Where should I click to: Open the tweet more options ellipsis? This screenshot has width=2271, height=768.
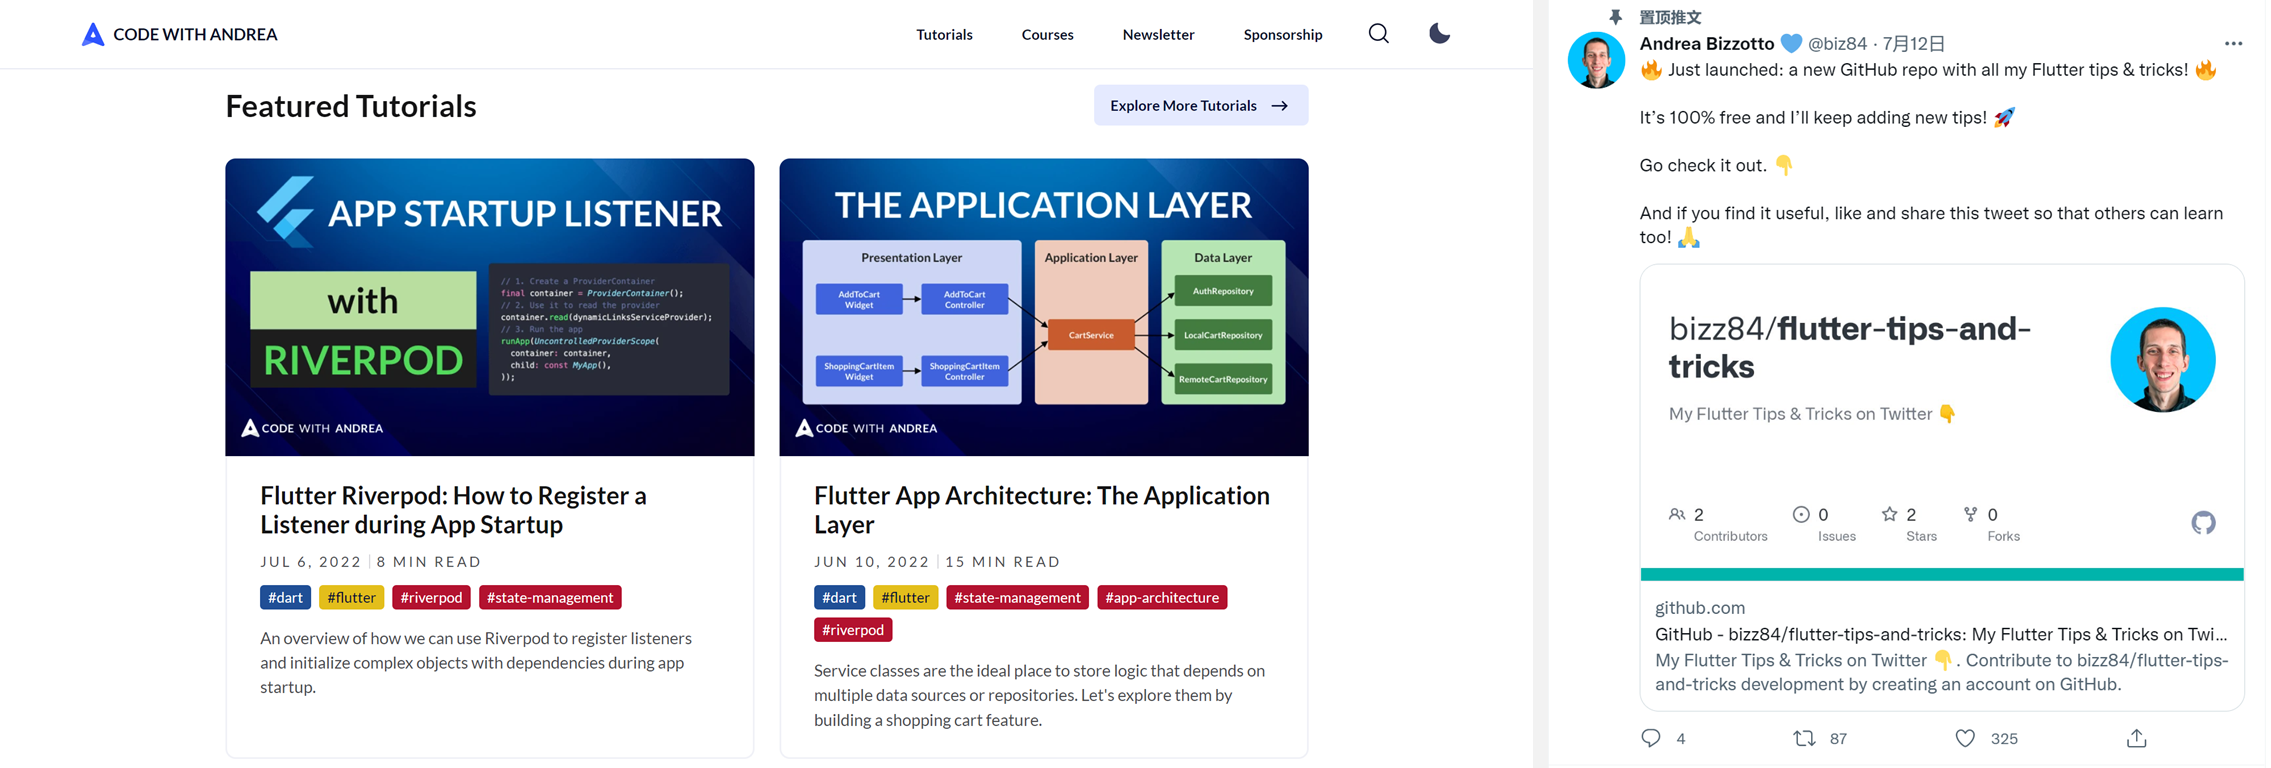pos(2233,43)
